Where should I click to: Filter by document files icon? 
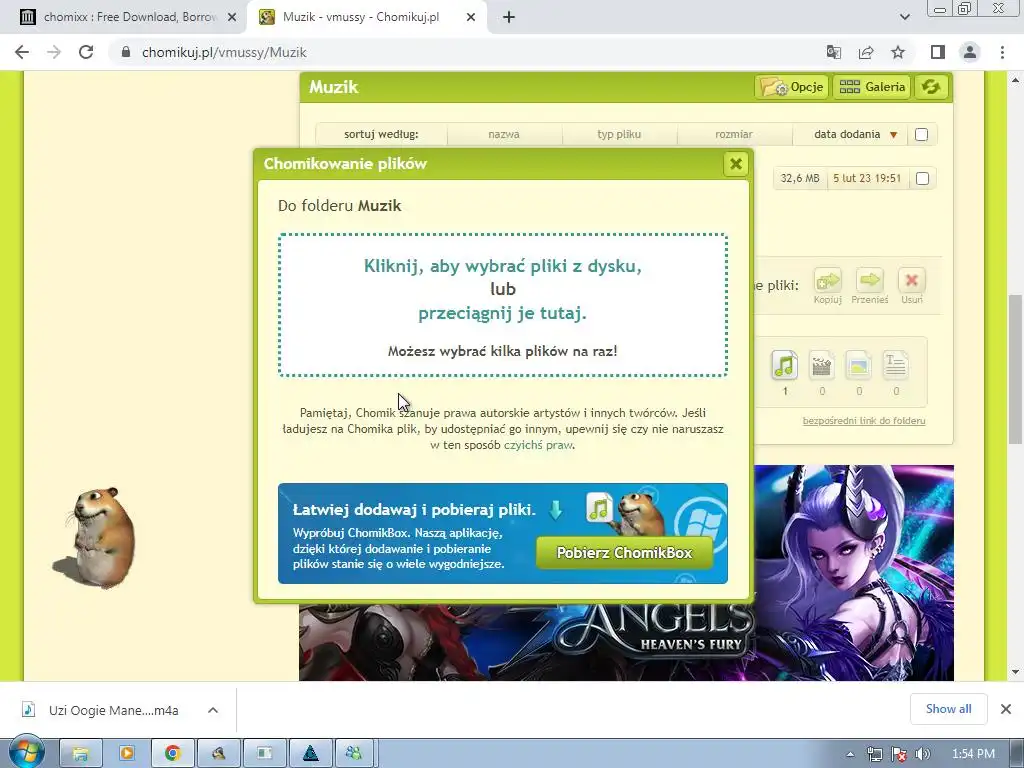pos(895,365)
